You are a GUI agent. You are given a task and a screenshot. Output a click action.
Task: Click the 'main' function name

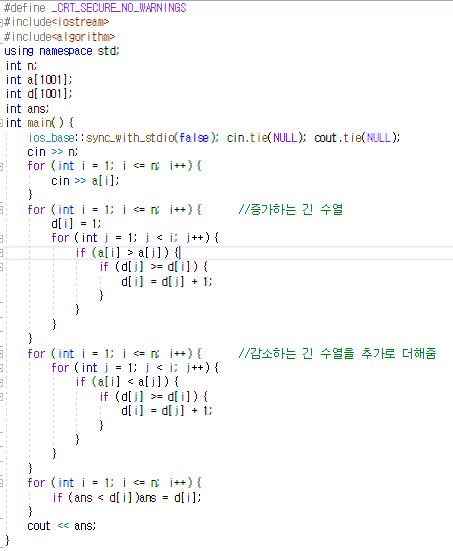tap(39, 123)
